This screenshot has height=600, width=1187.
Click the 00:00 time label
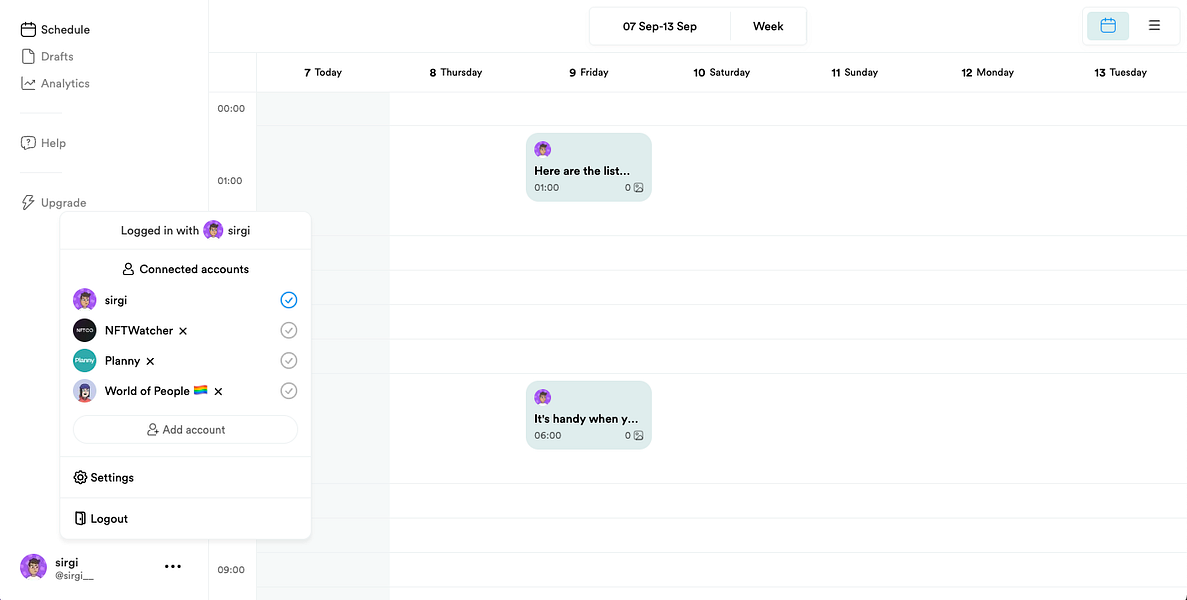231,108
